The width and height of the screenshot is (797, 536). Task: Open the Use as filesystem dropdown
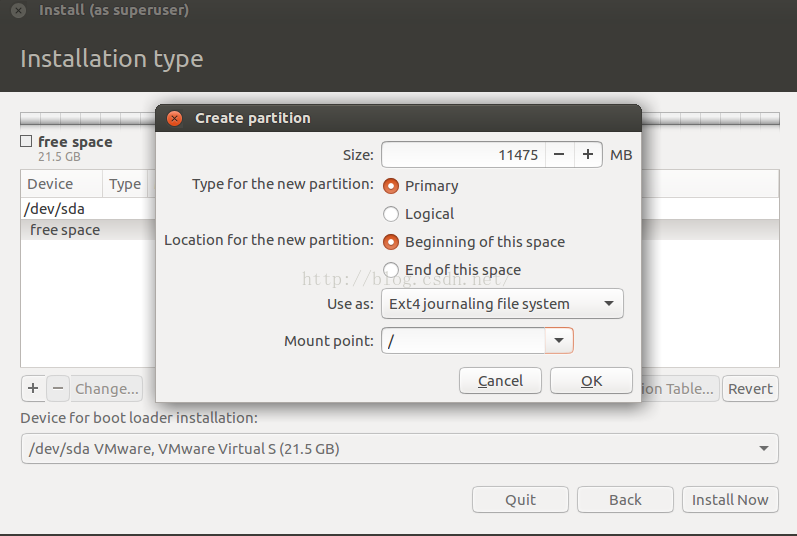(x=502, y=304)
